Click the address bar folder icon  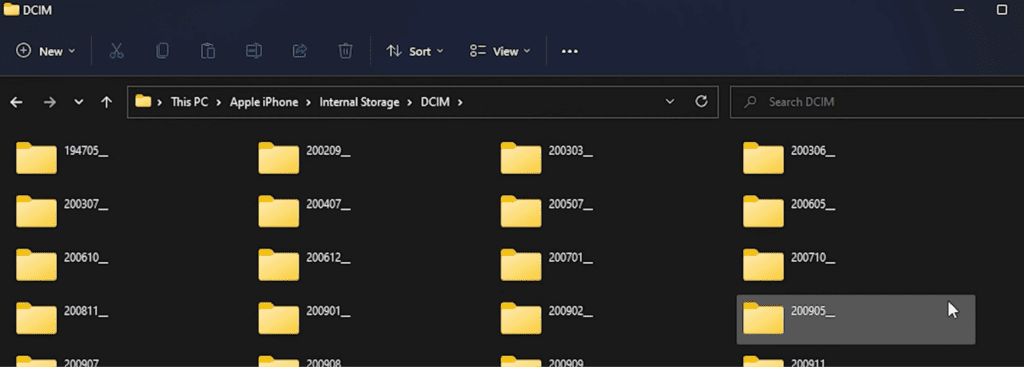coord(143,101)
